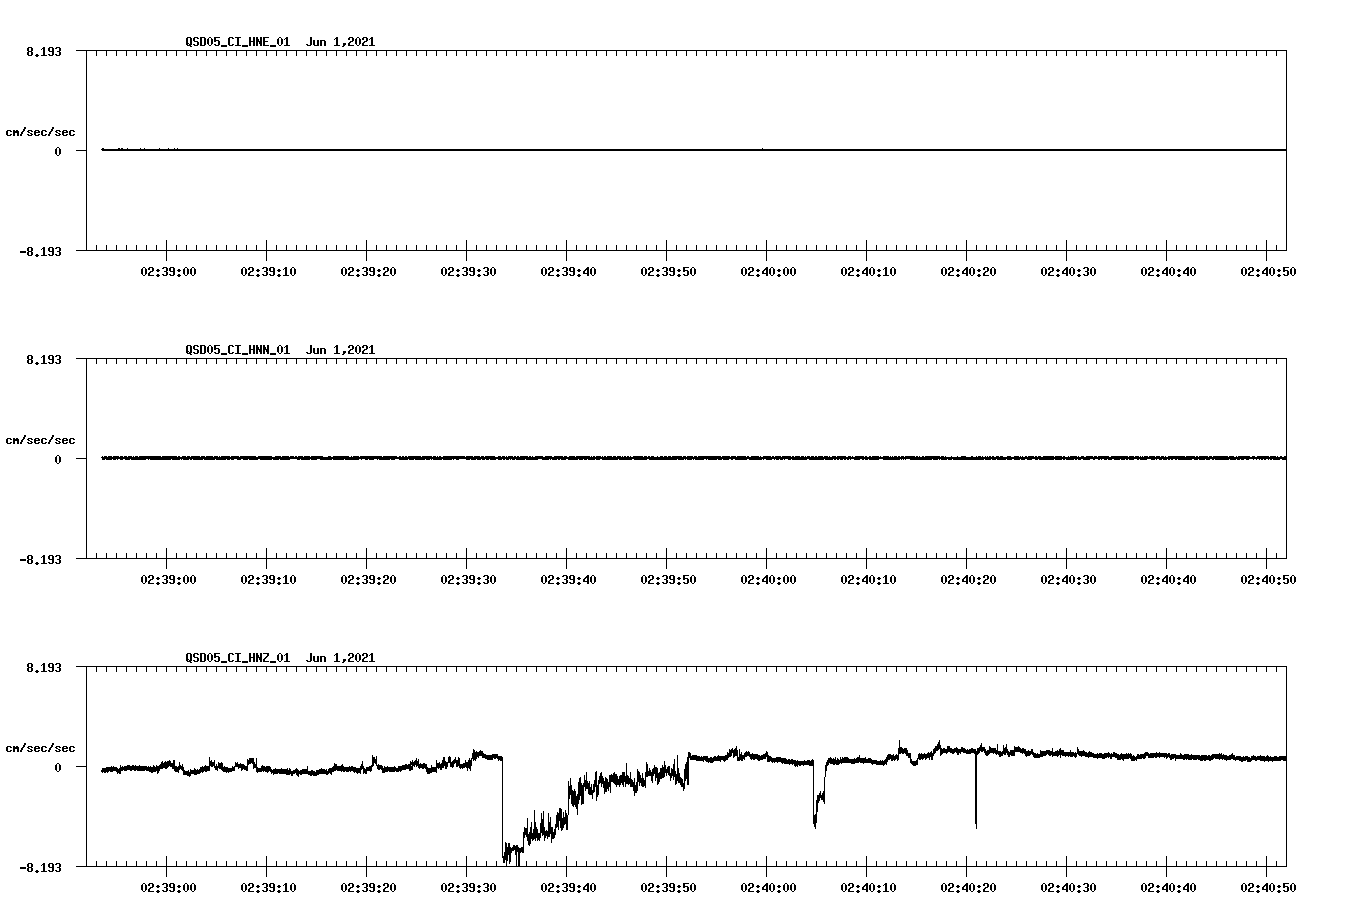Viewport: 1358px width, 924px height.
Task: Click the cm/sec/sec unit label on HNE plot
Action: pos(40,132)
